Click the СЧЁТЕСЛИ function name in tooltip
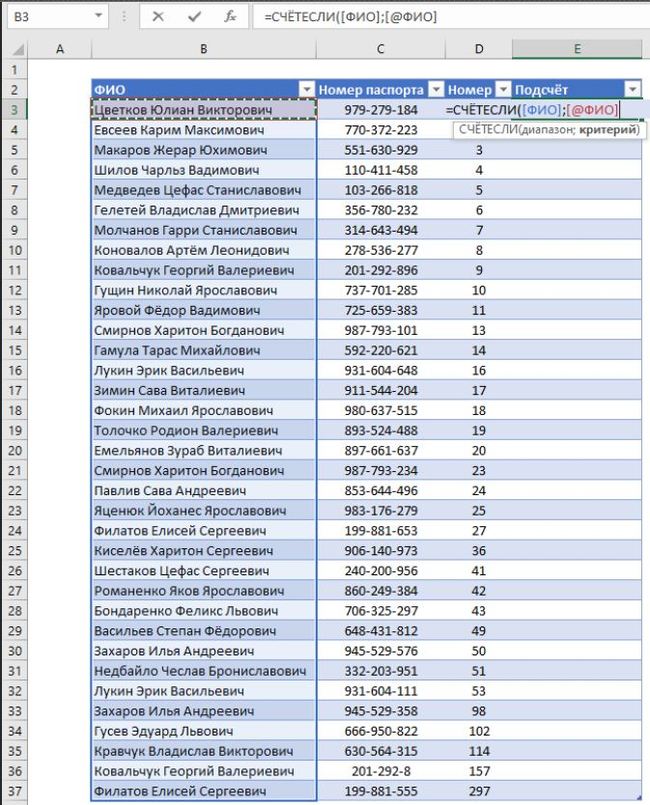 488,130
